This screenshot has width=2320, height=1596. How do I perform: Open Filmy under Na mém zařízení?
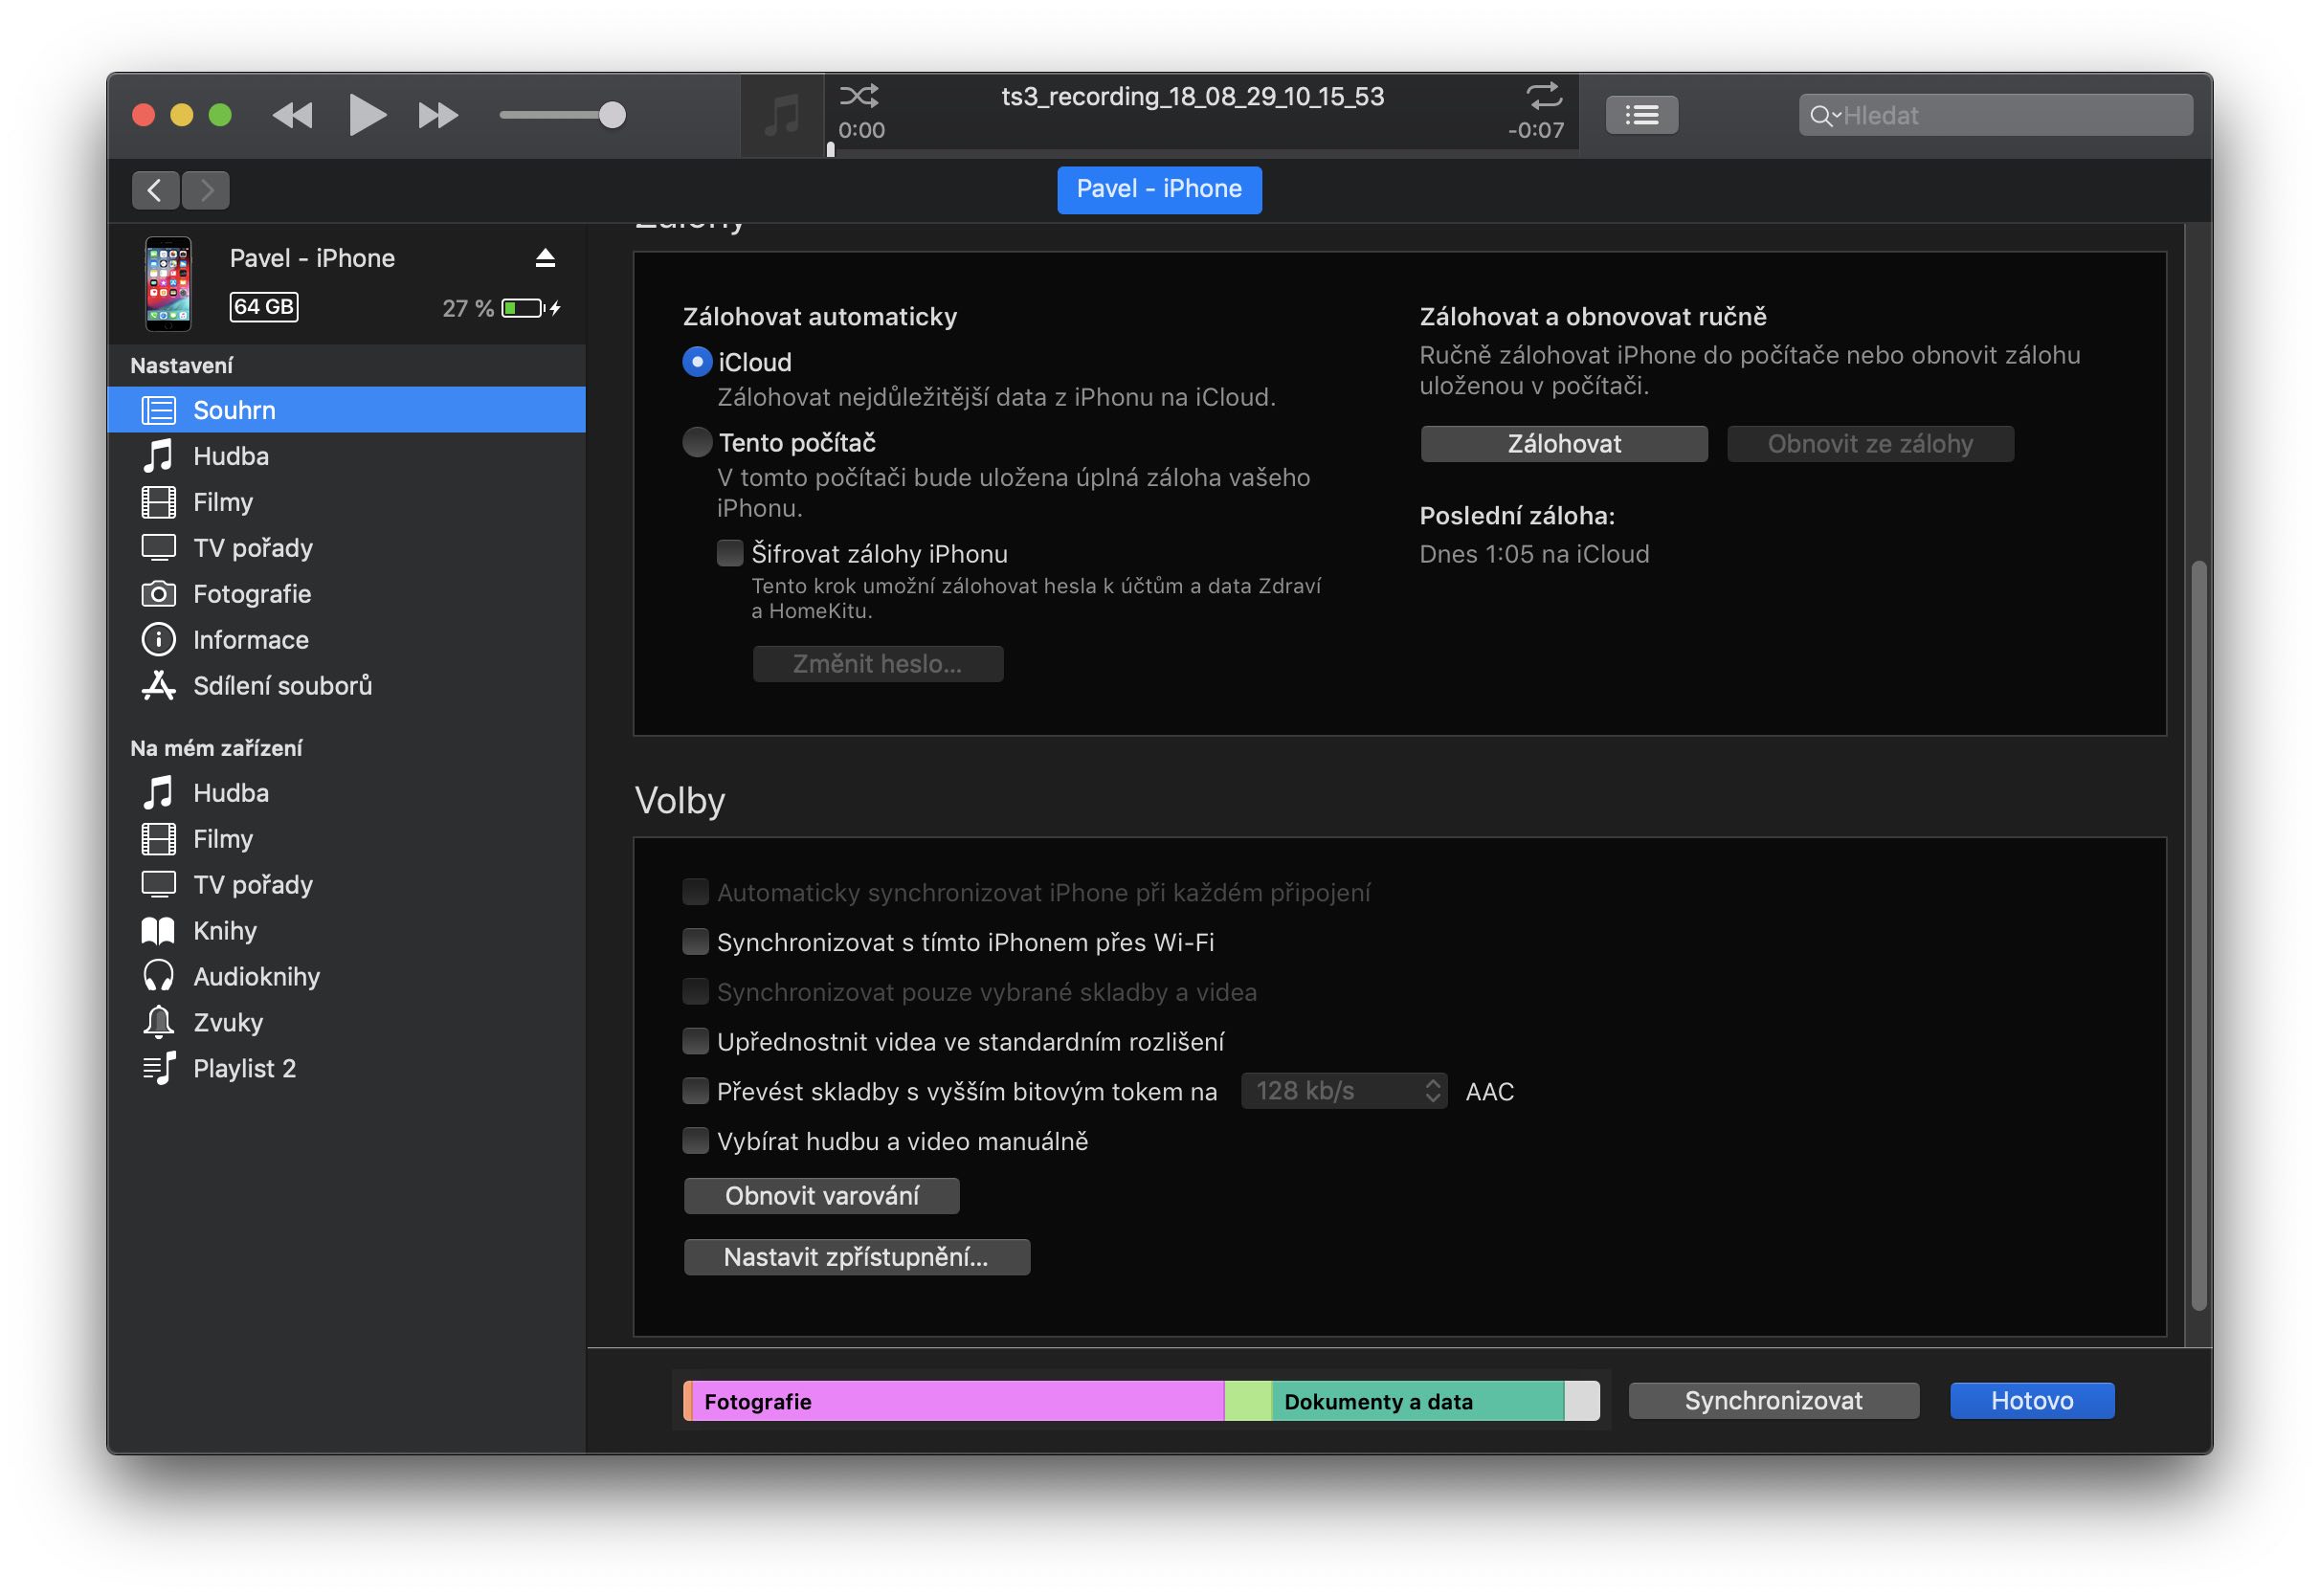pyautogui.click(x=346, y=839)
